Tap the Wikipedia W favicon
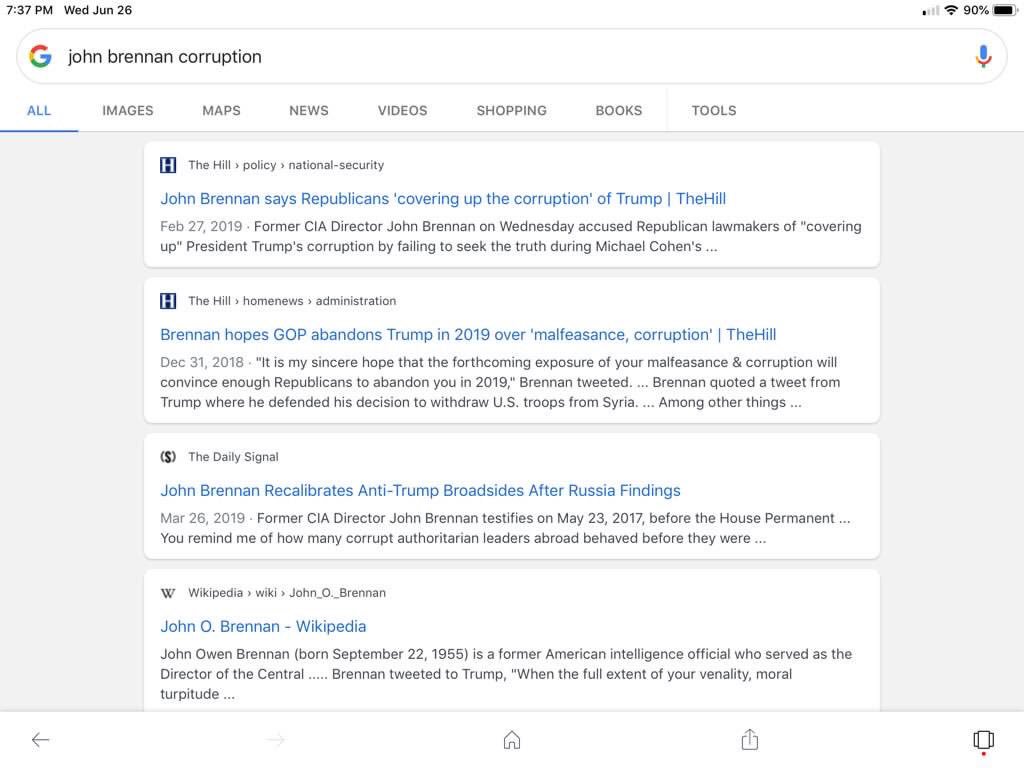 pos(168,593)
